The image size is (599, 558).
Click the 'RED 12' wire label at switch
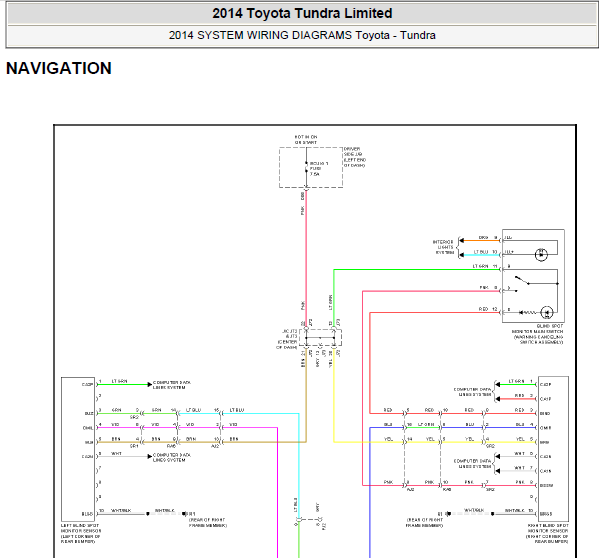(488, 309)
